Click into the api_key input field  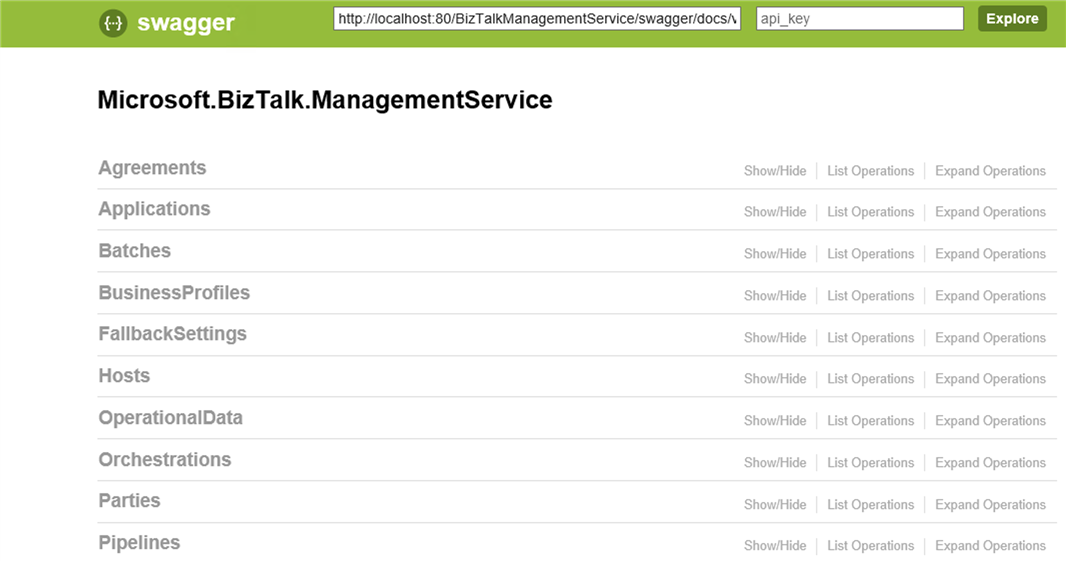tap(859, 18)
